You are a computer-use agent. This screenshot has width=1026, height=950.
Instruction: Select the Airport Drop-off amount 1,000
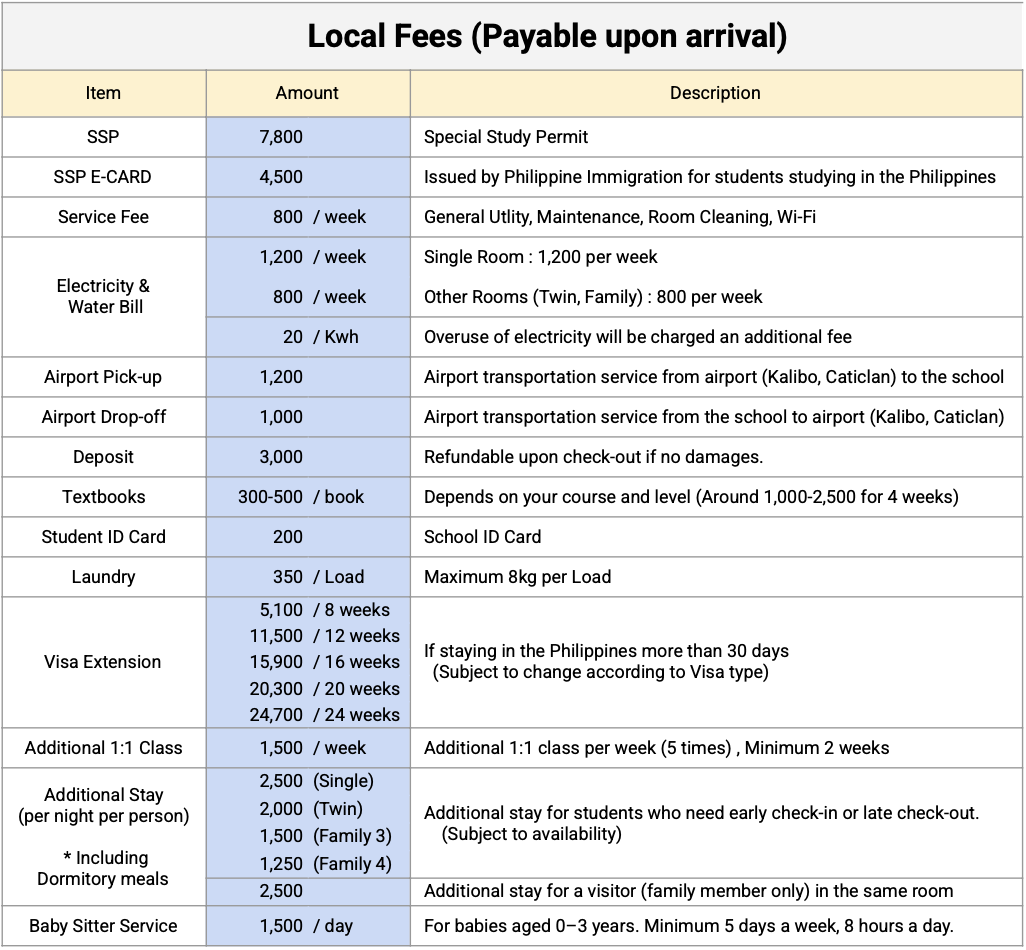308,417
